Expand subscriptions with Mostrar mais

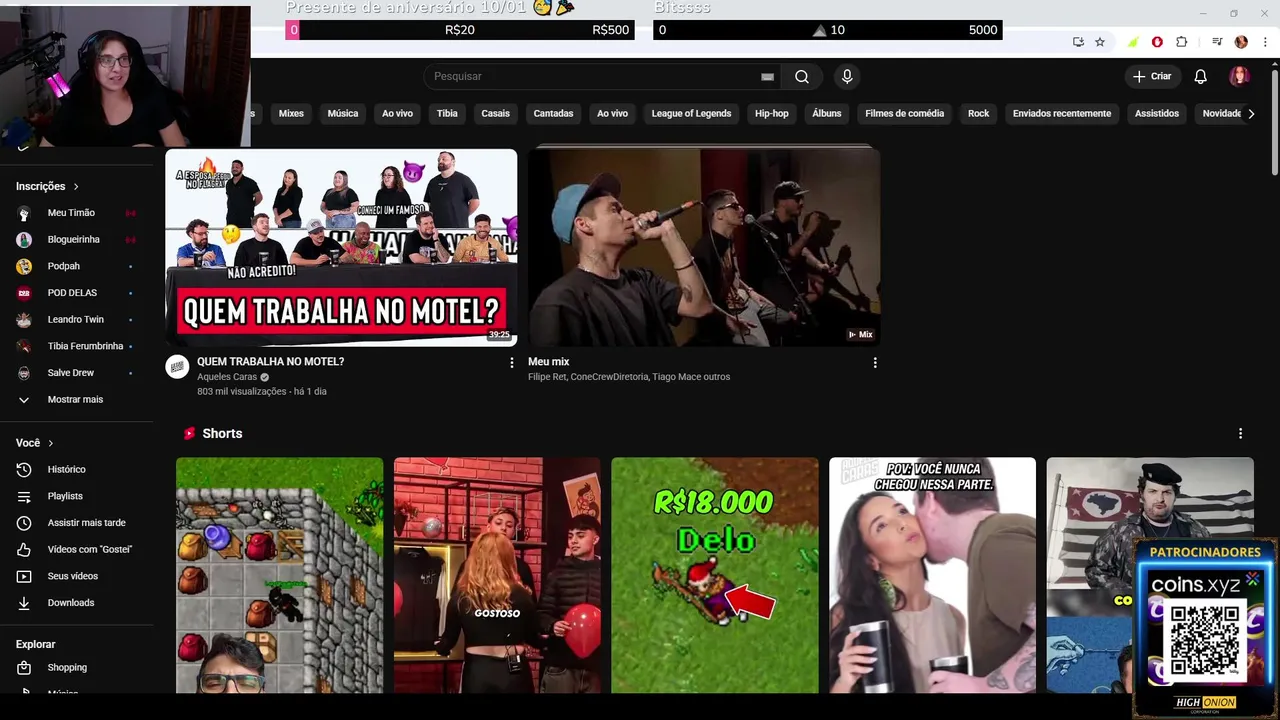77,399
